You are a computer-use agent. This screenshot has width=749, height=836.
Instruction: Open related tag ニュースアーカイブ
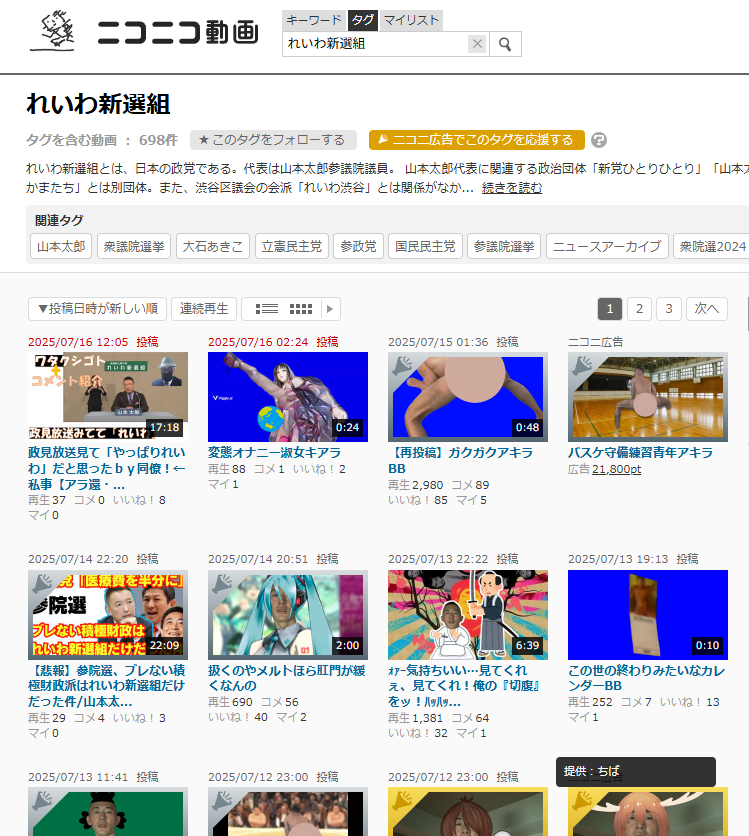607,246
